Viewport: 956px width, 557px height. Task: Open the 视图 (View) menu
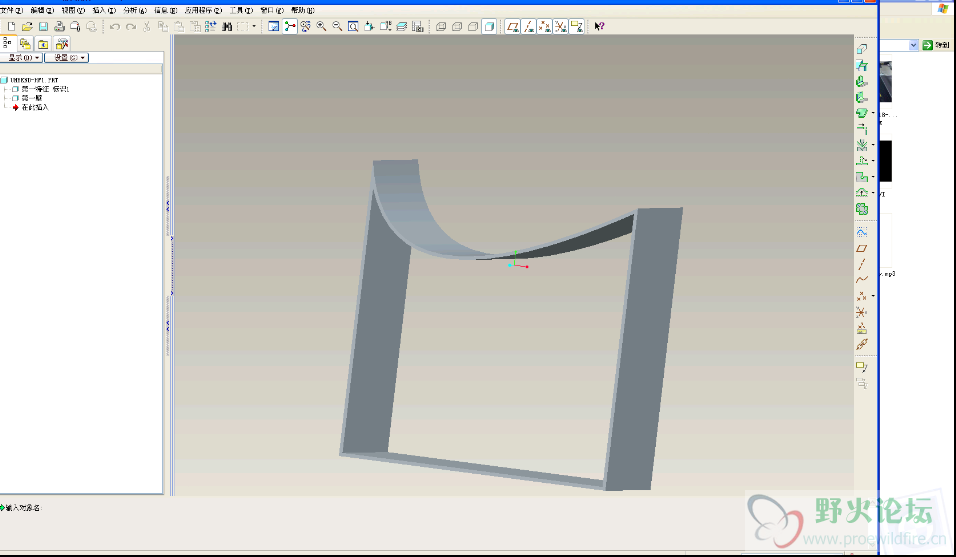click(73, 10)
